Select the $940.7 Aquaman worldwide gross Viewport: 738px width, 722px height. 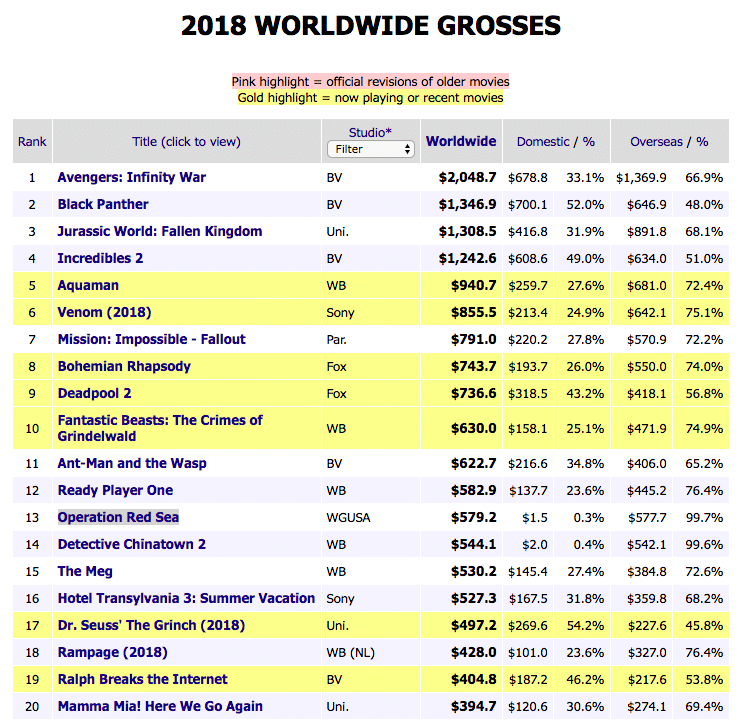[473, 285]
